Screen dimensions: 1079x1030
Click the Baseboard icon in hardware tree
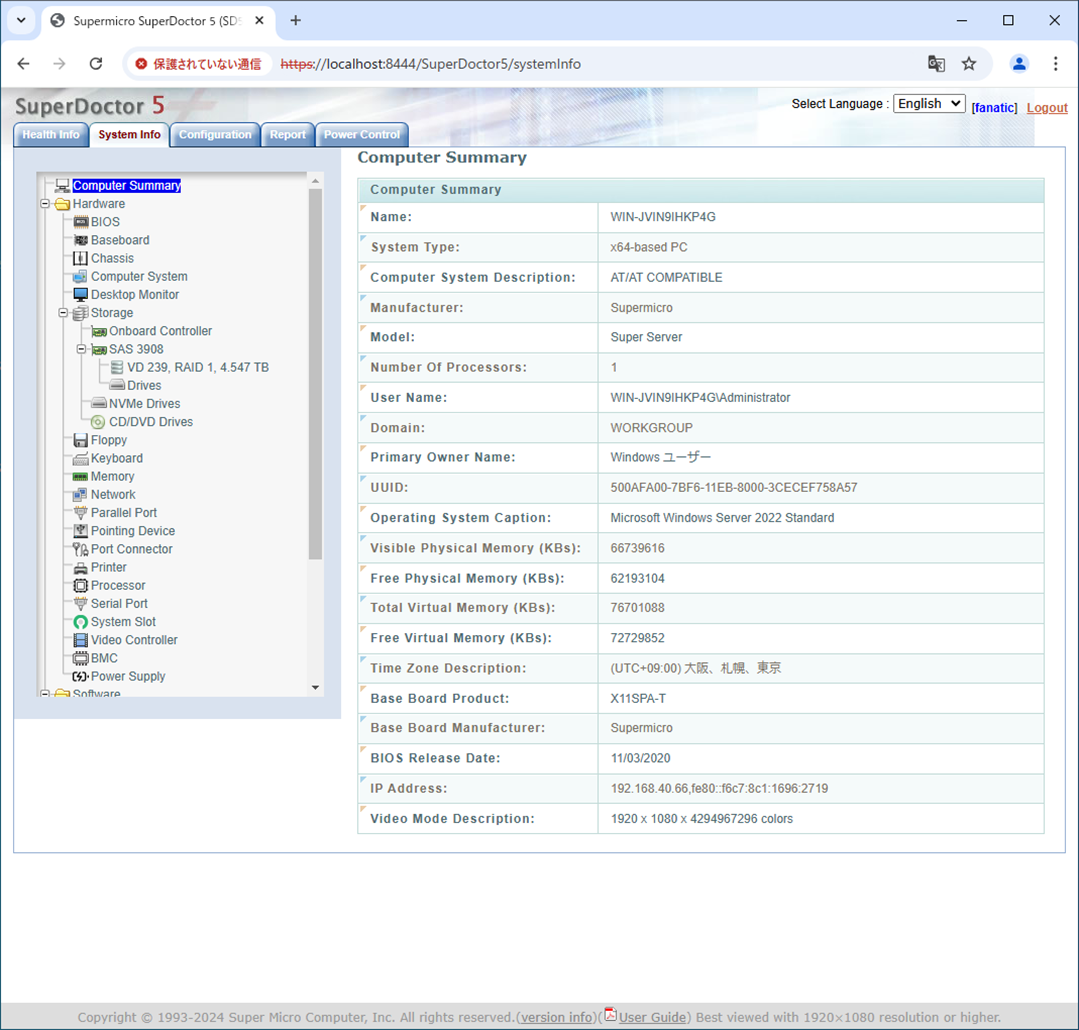(x=81, y=240)
